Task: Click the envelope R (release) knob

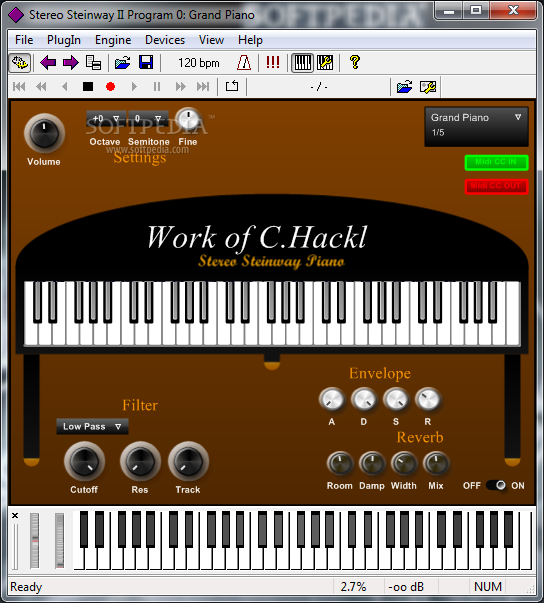Action: coord(428,400)
